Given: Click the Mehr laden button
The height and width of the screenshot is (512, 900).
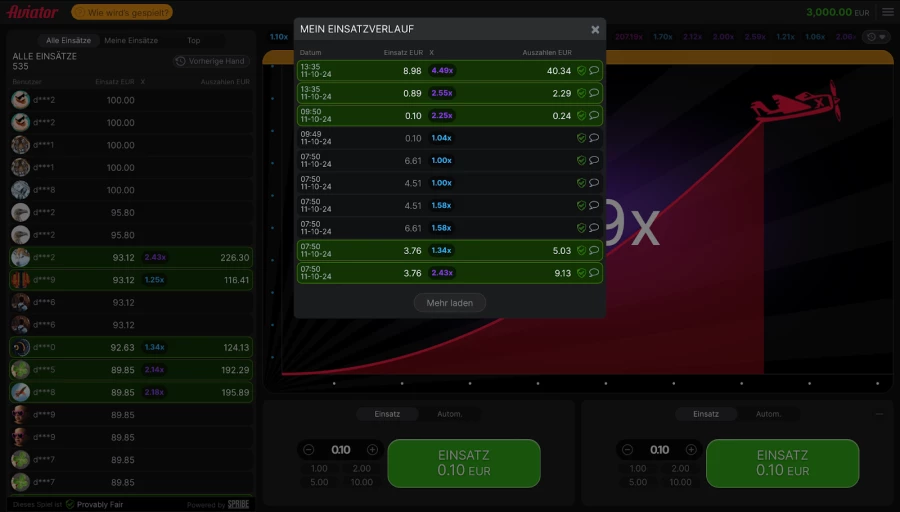Looking at the screenshot, I should (x=449, y=302).
